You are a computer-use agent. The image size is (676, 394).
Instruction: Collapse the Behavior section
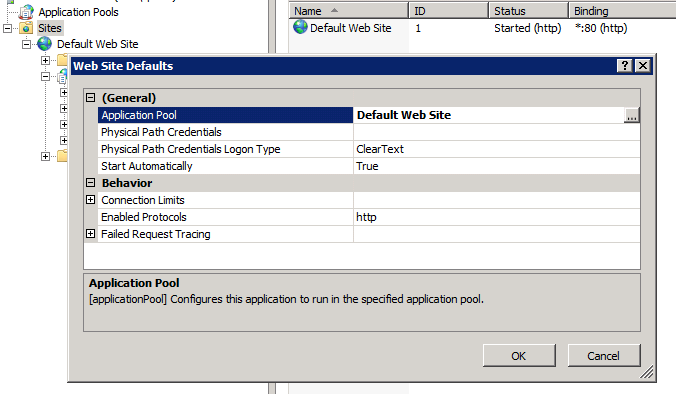[91, 183]
